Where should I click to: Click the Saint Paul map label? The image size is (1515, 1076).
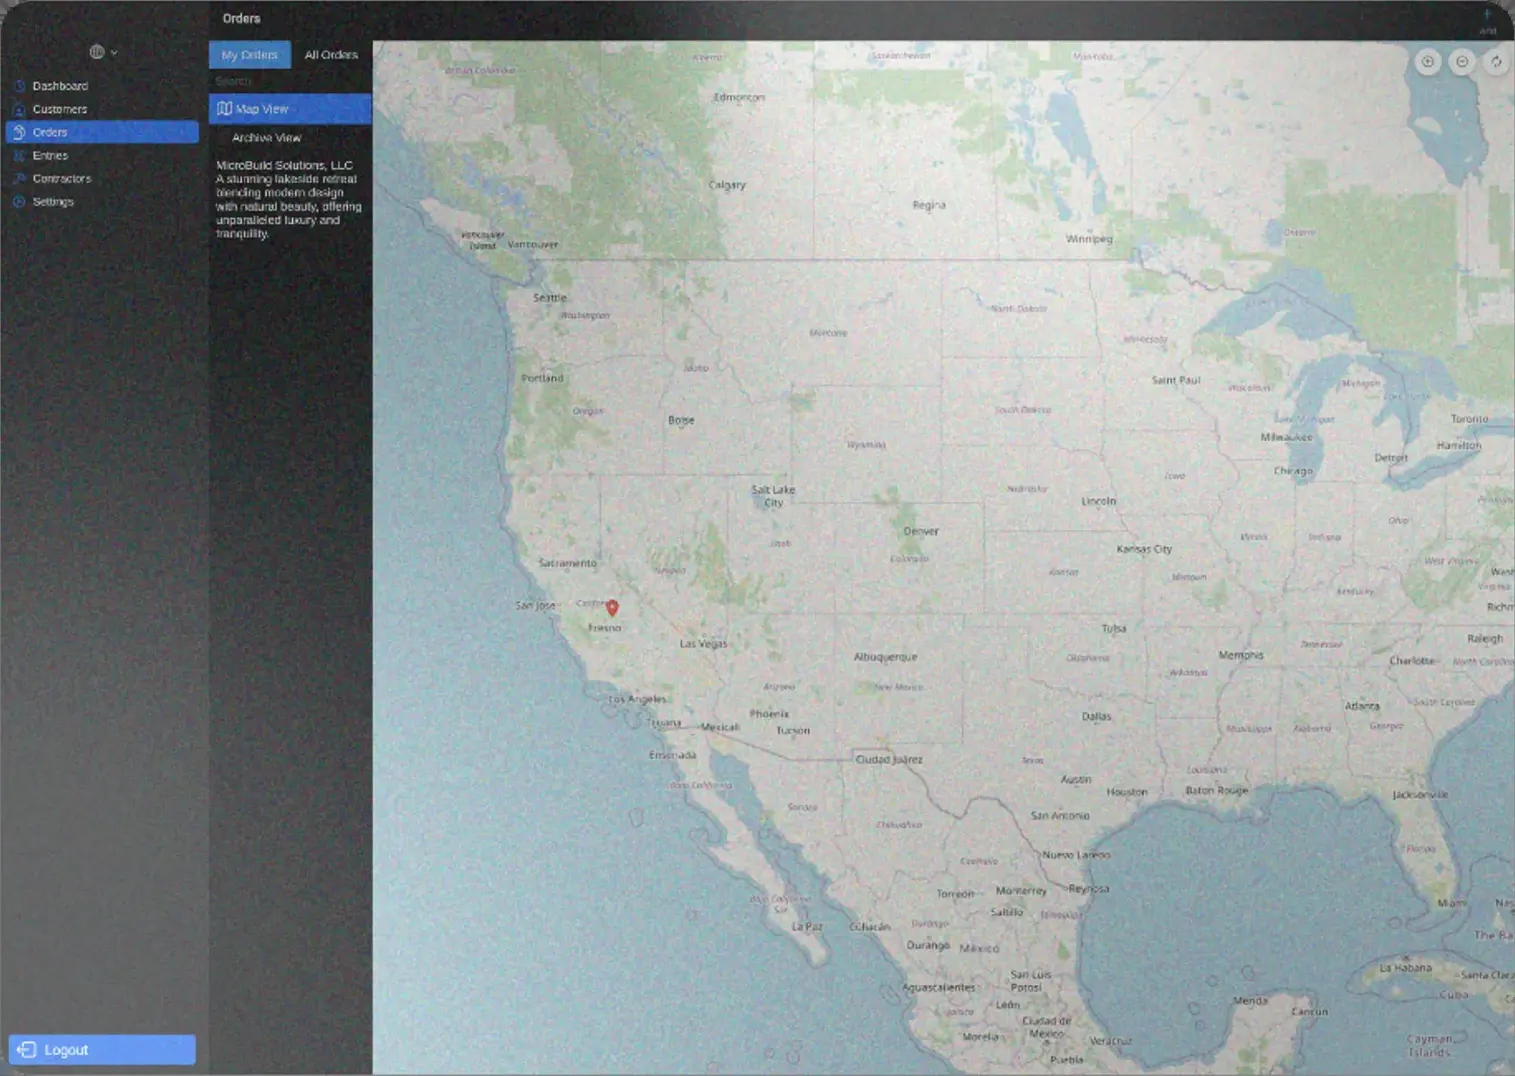tap(1176, 380)
